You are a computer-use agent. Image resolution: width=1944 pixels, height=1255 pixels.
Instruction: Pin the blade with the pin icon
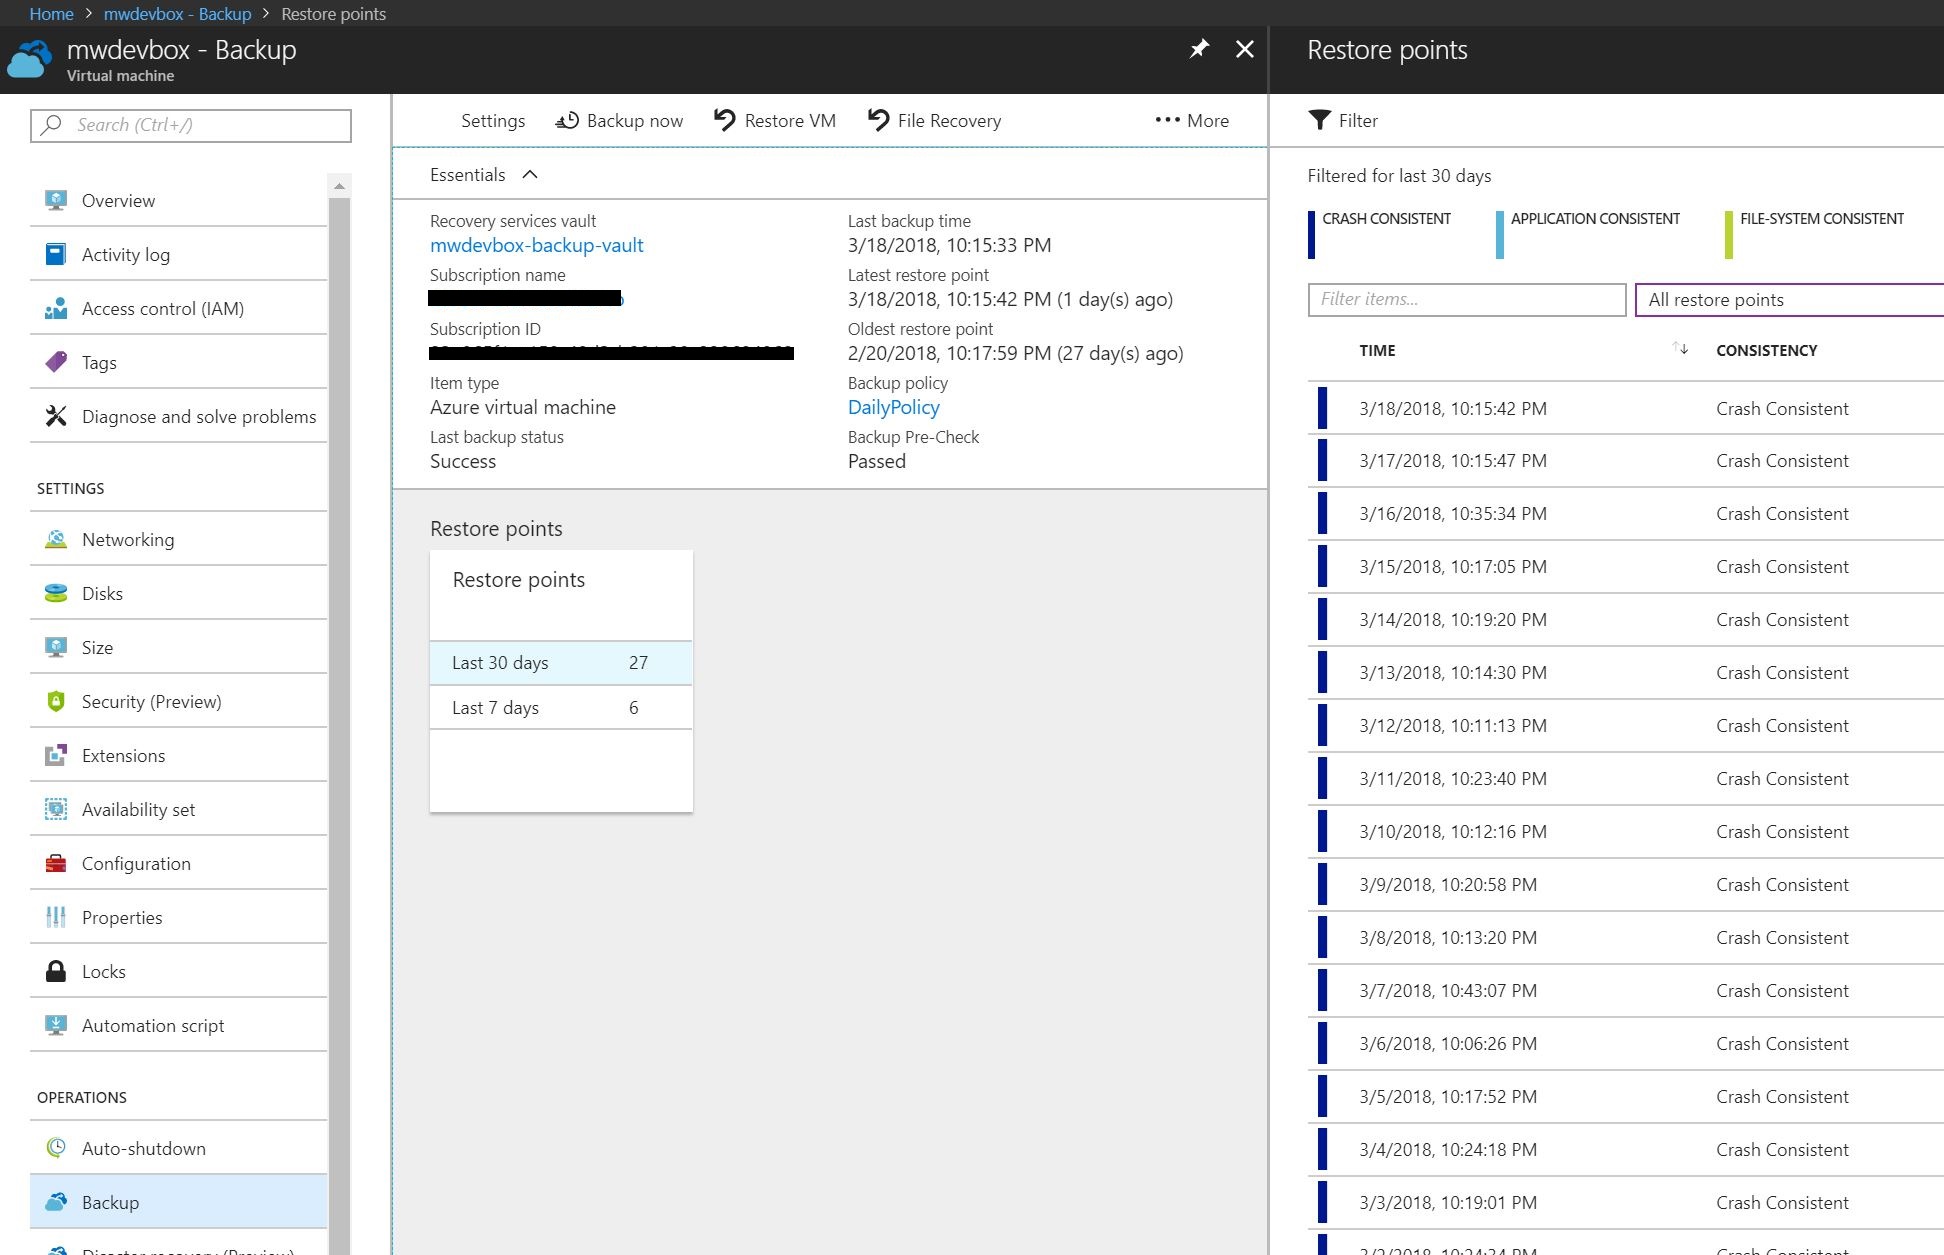pos(1199,49)
